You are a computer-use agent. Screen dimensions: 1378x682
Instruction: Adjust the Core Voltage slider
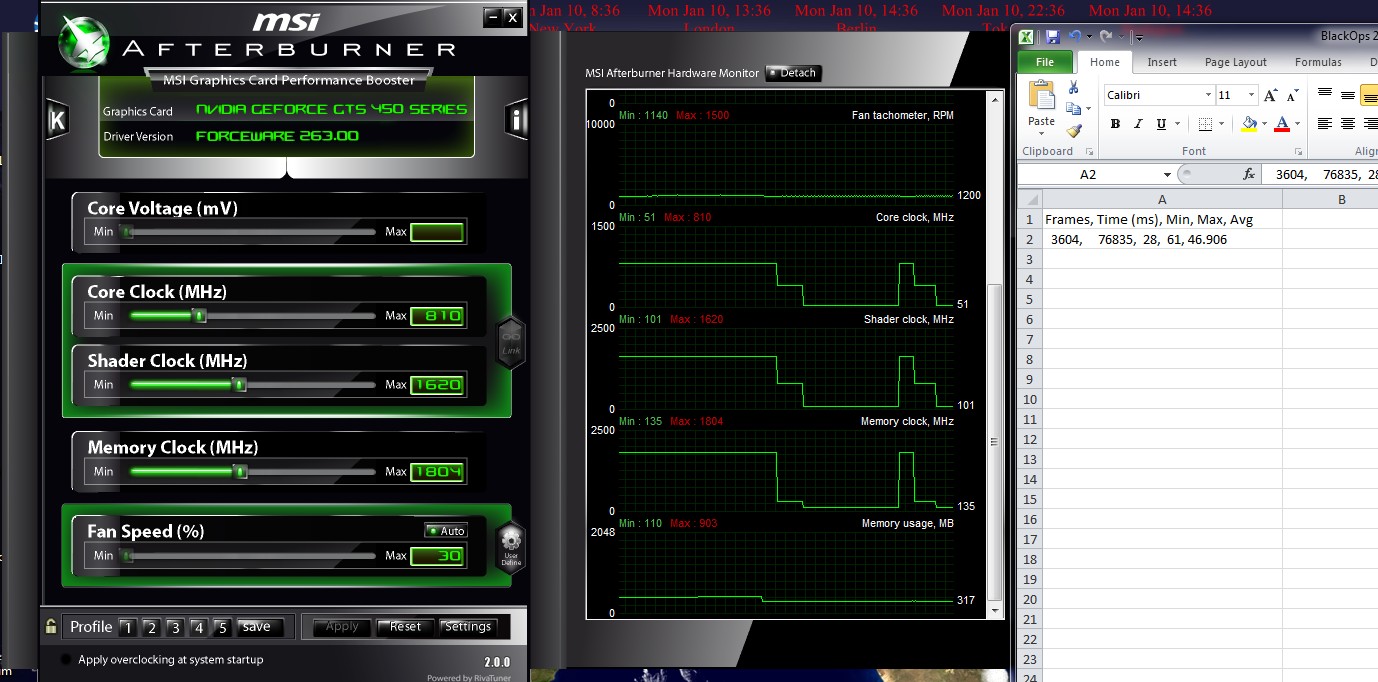(250, 232)
